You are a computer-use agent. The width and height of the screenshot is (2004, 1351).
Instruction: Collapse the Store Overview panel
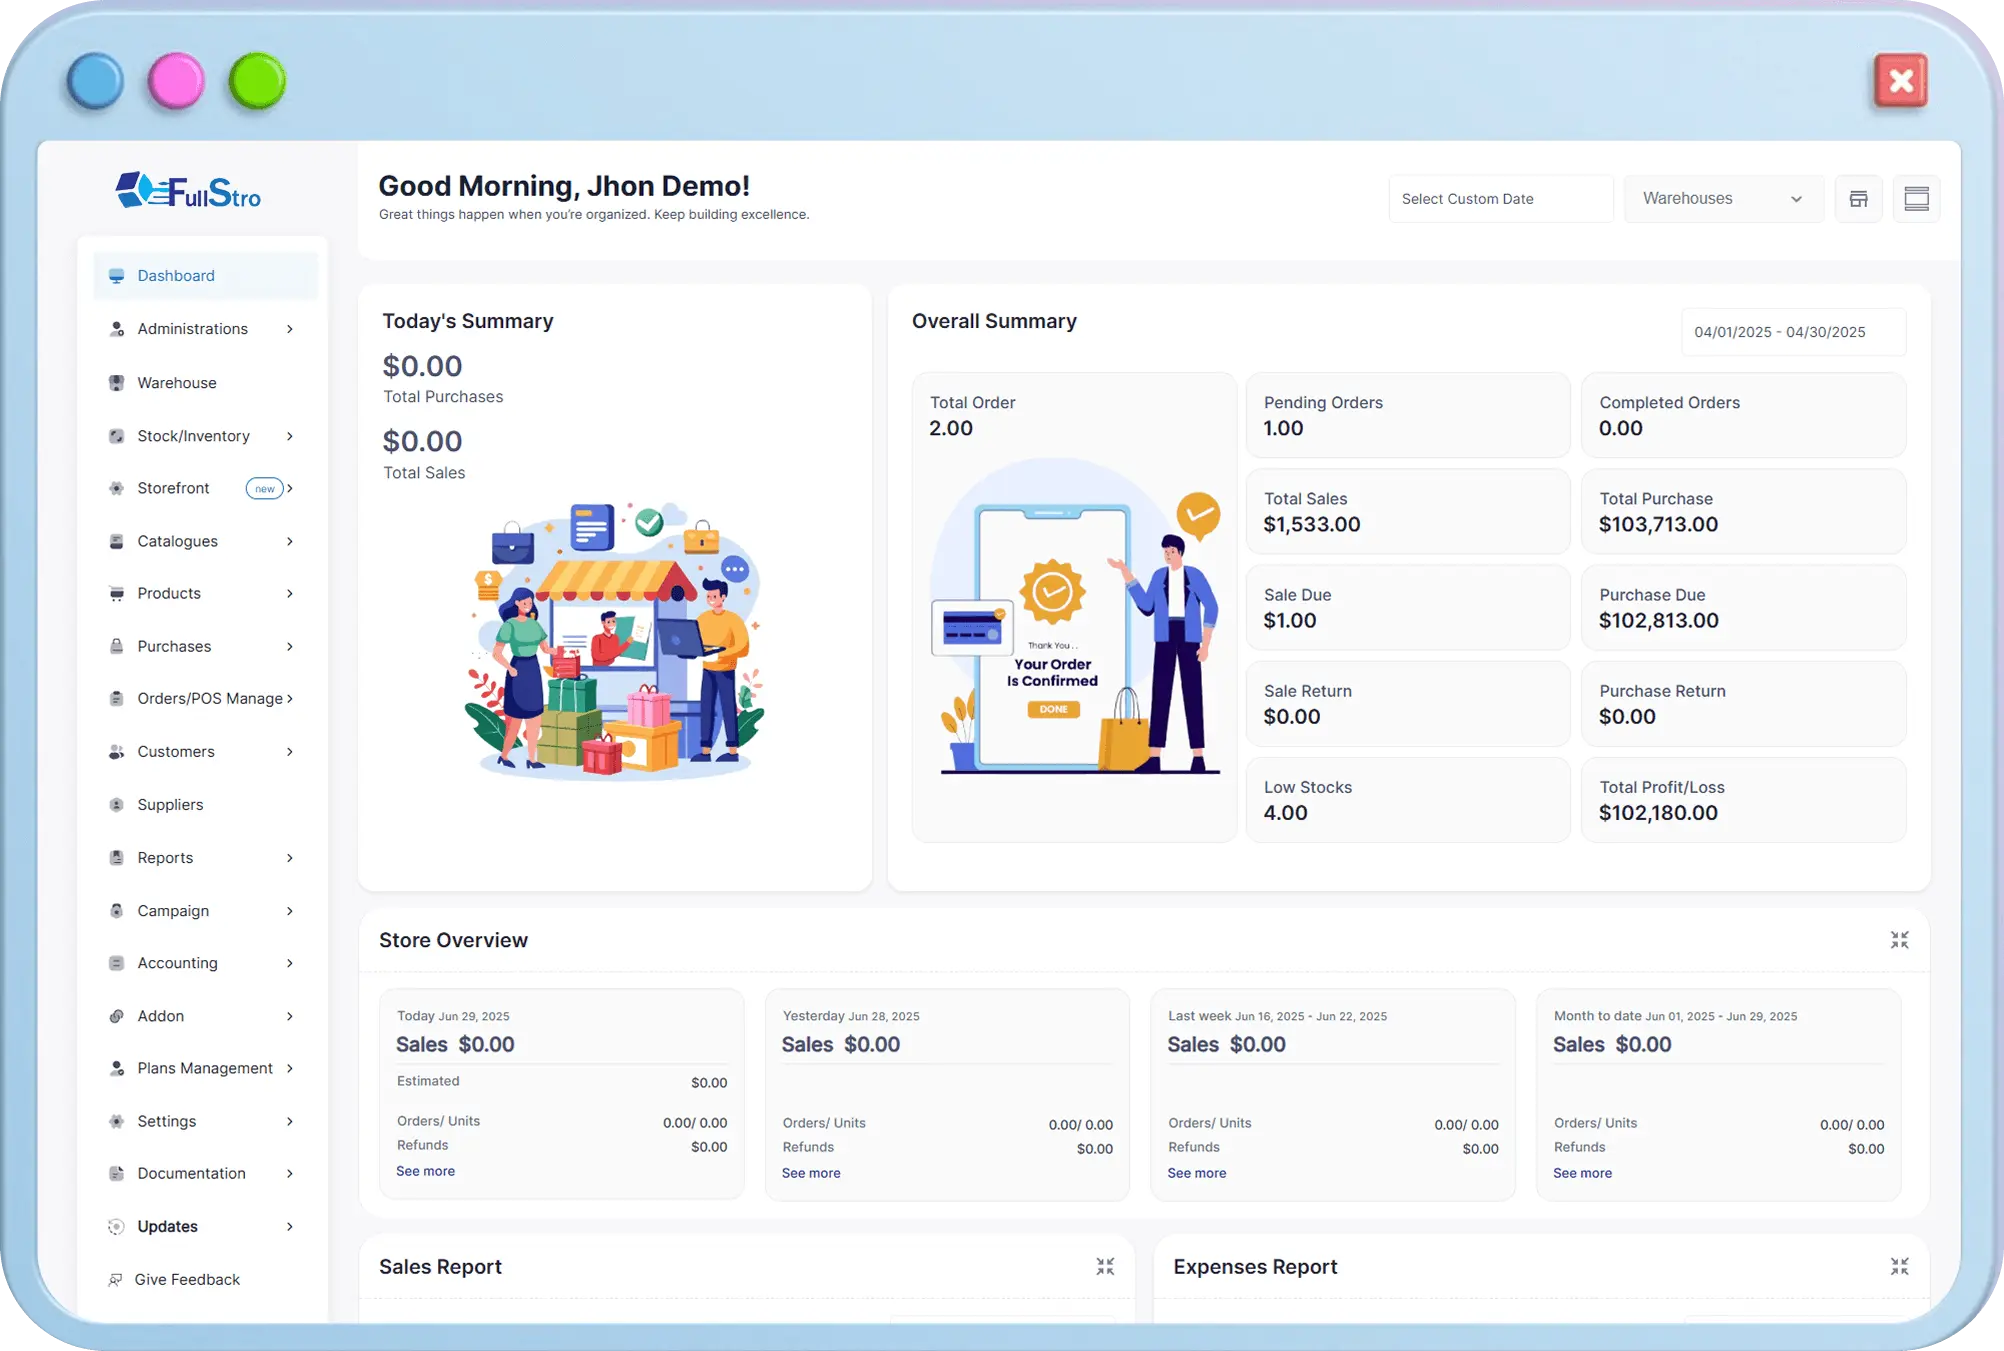[x=1899, y=940]
